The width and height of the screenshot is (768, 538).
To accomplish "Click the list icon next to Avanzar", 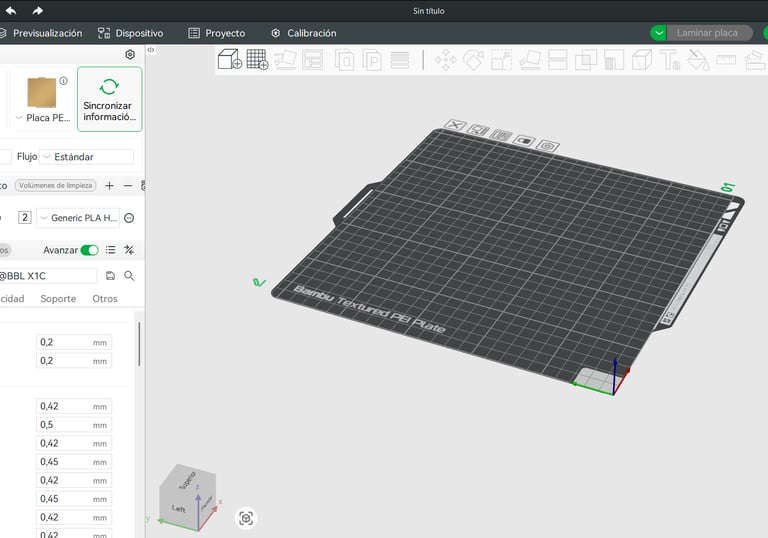I will (111, 250).
